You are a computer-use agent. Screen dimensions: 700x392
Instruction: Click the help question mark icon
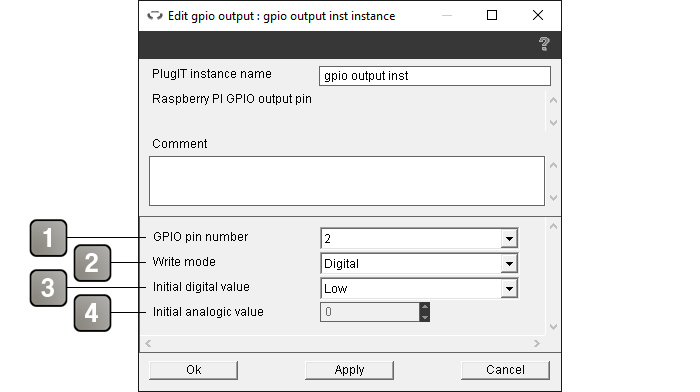(x=544, y=44)
